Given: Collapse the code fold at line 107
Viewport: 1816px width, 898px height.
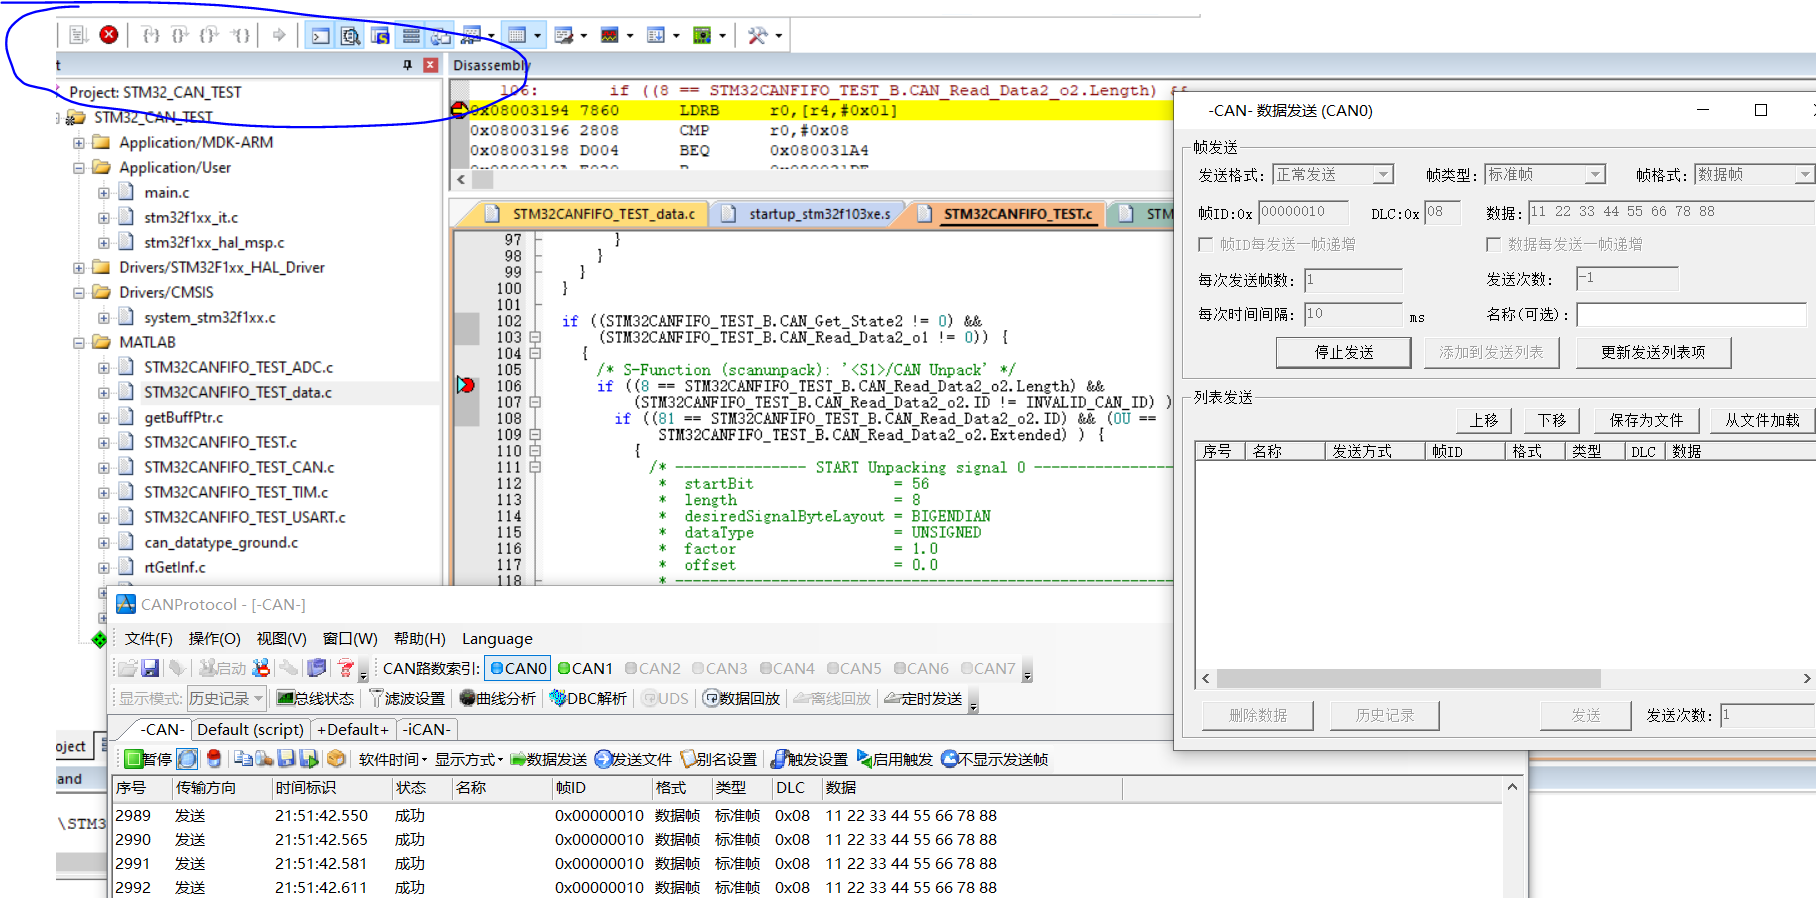Looking at the screenshot, I should click(x=535, y=402).
